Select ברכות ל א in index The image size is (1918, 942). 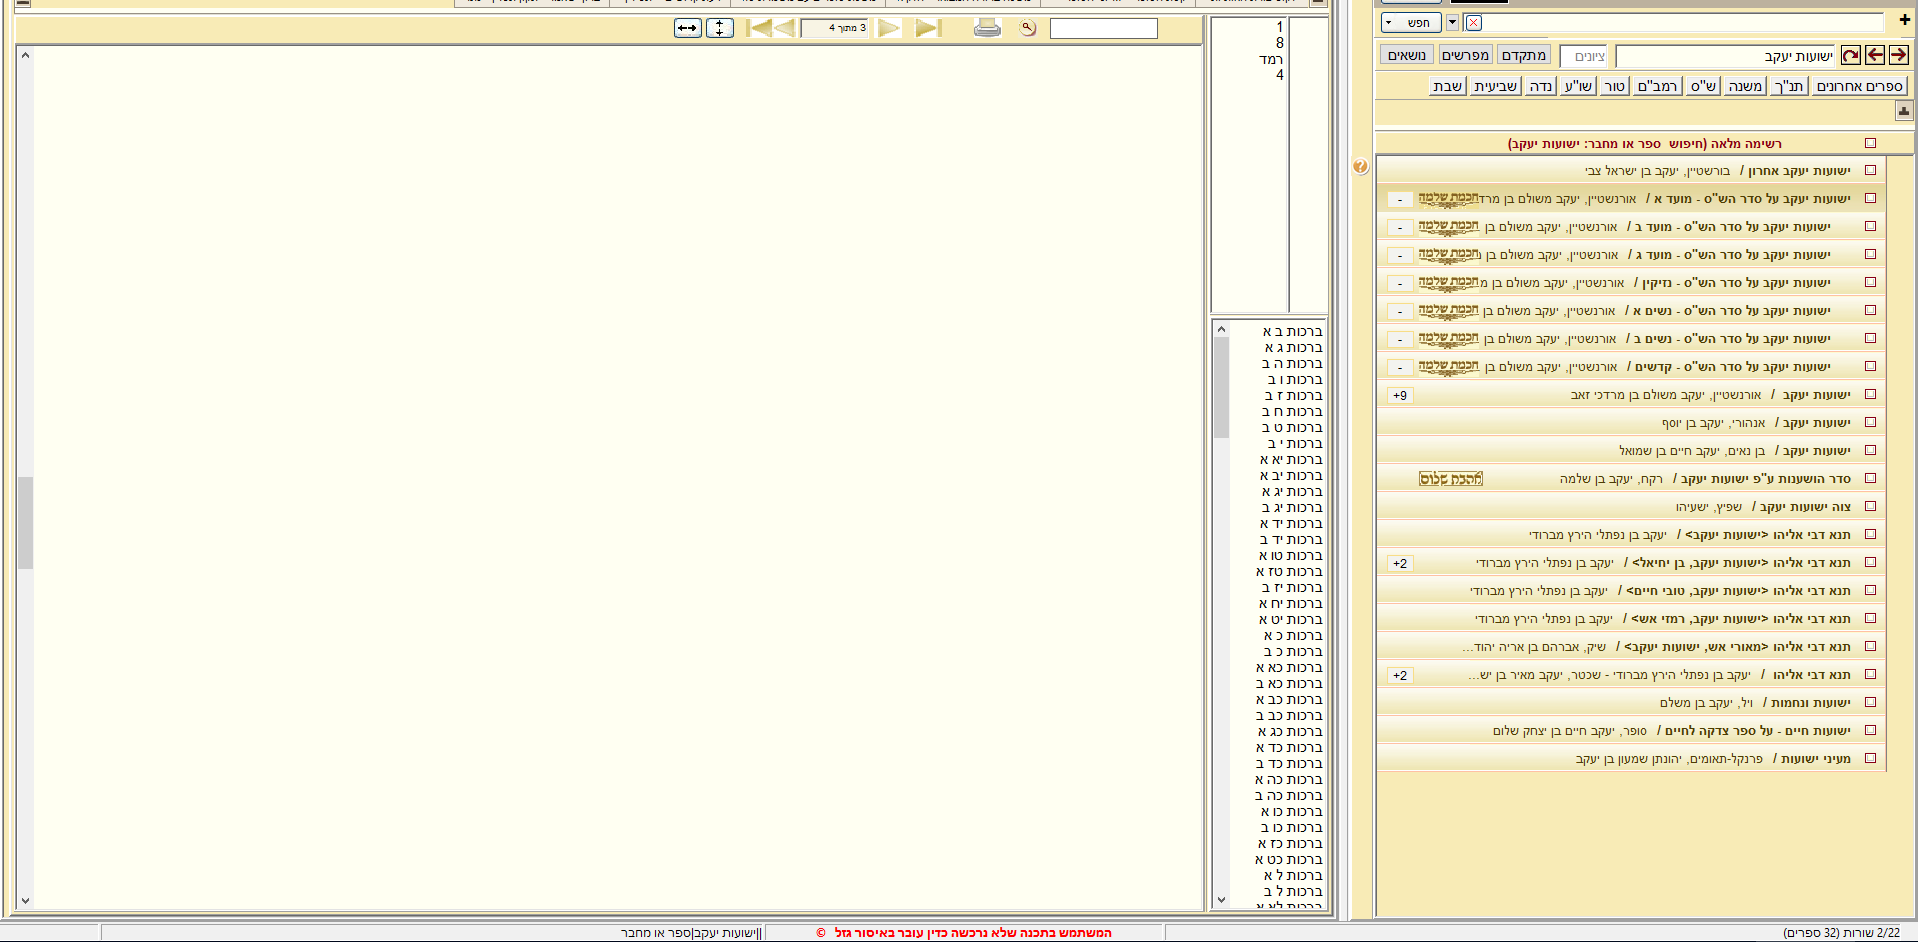click(1292, 875)
